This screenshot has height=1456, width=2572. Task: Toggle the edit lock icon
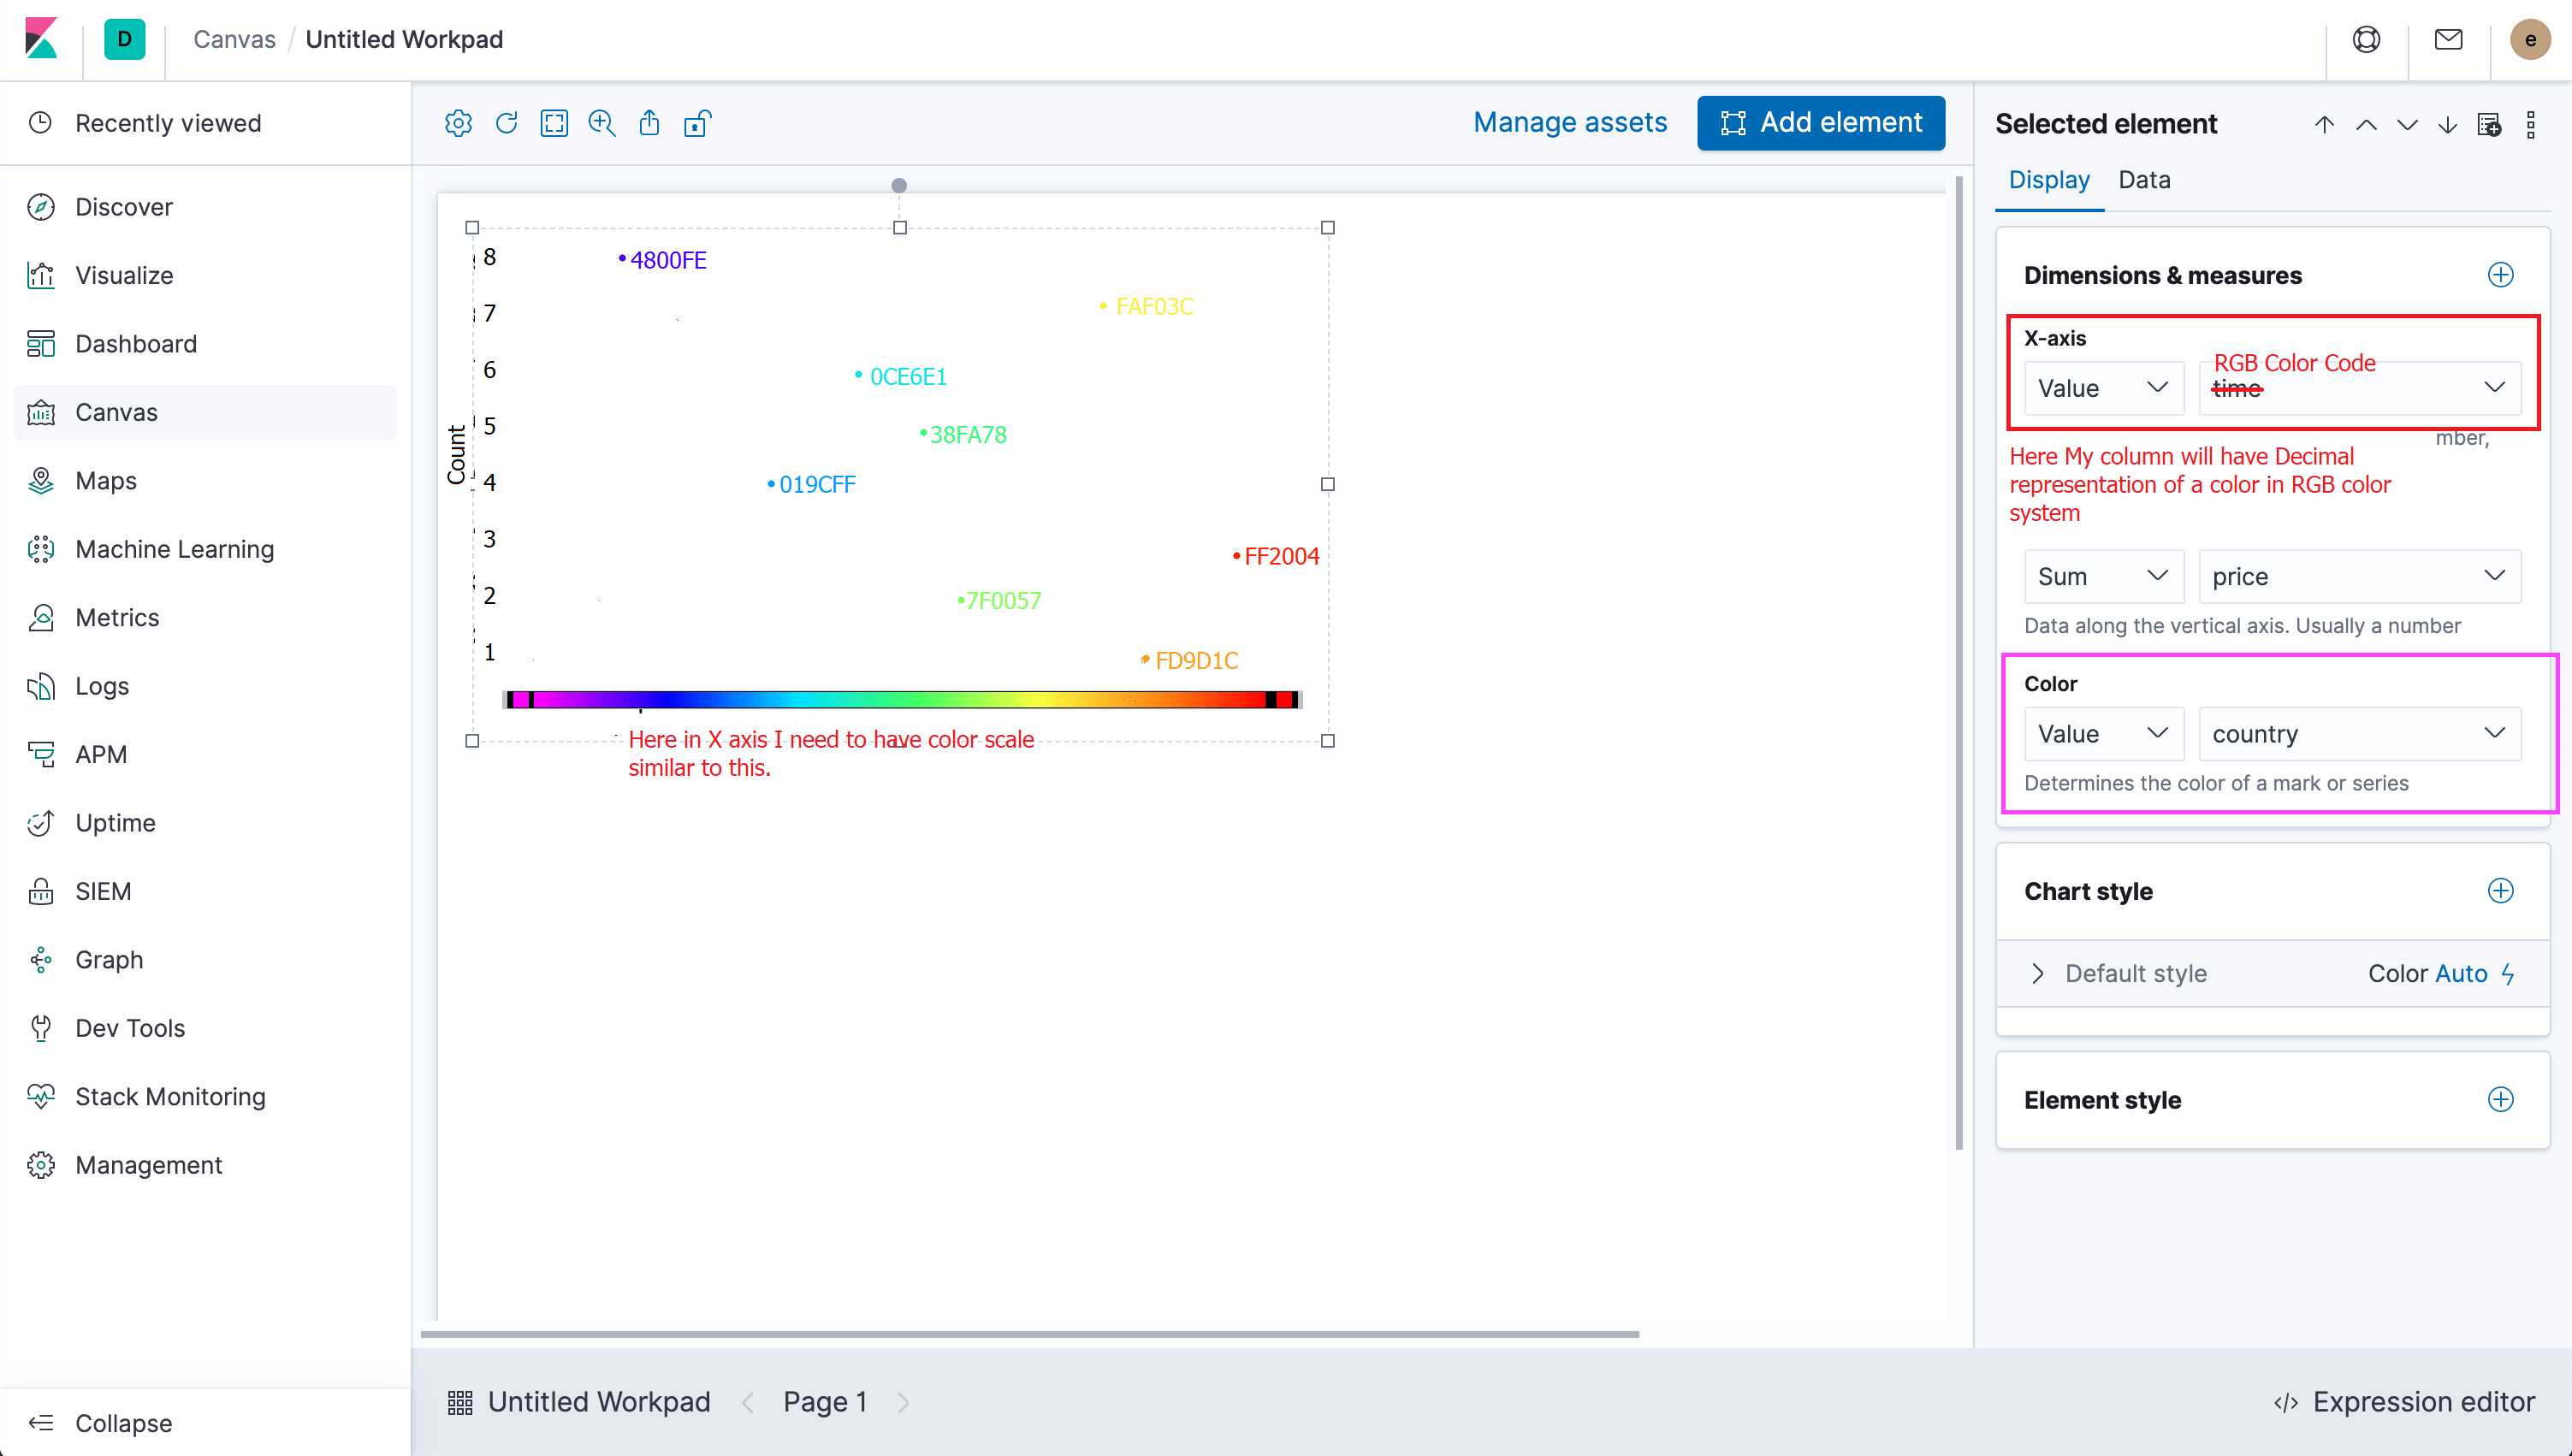(697, 123)
